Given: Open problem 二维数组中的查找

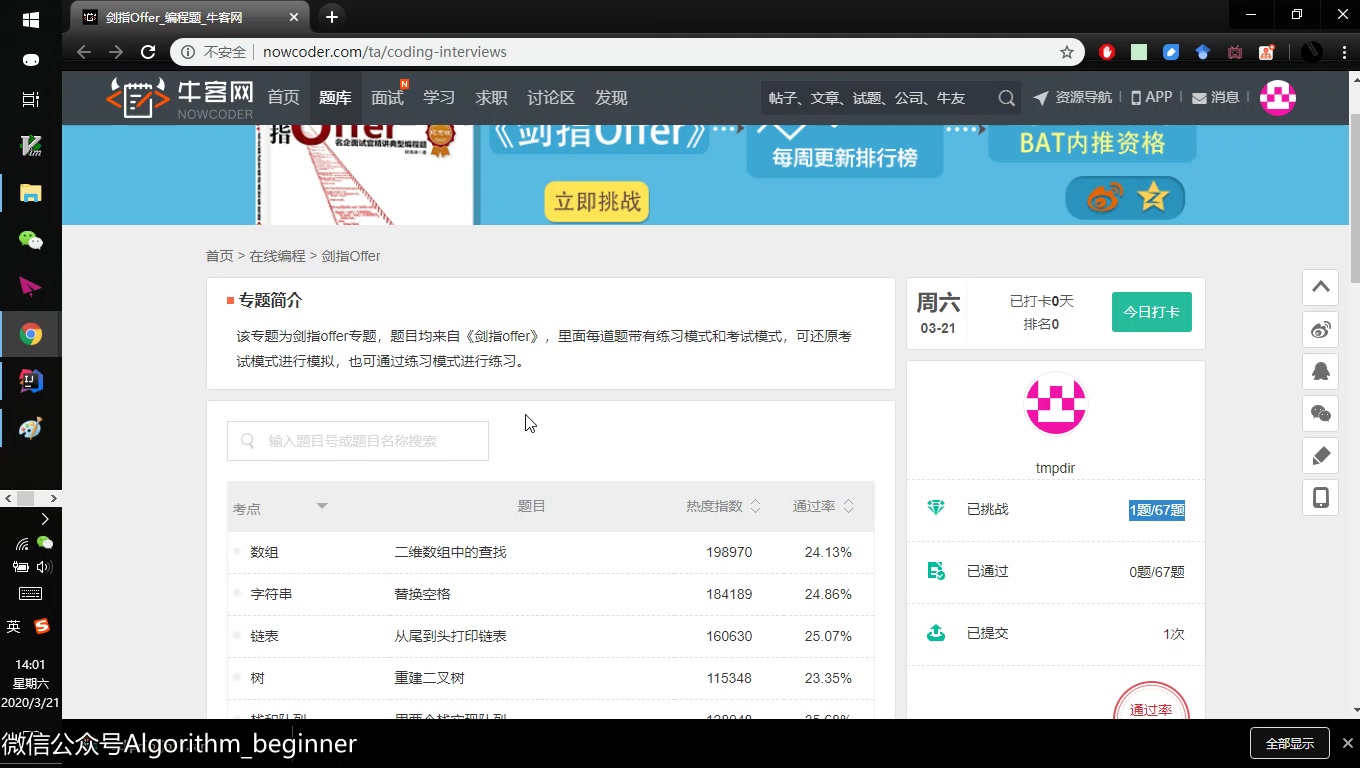Looking at the screenshot, I should (450, 552).
